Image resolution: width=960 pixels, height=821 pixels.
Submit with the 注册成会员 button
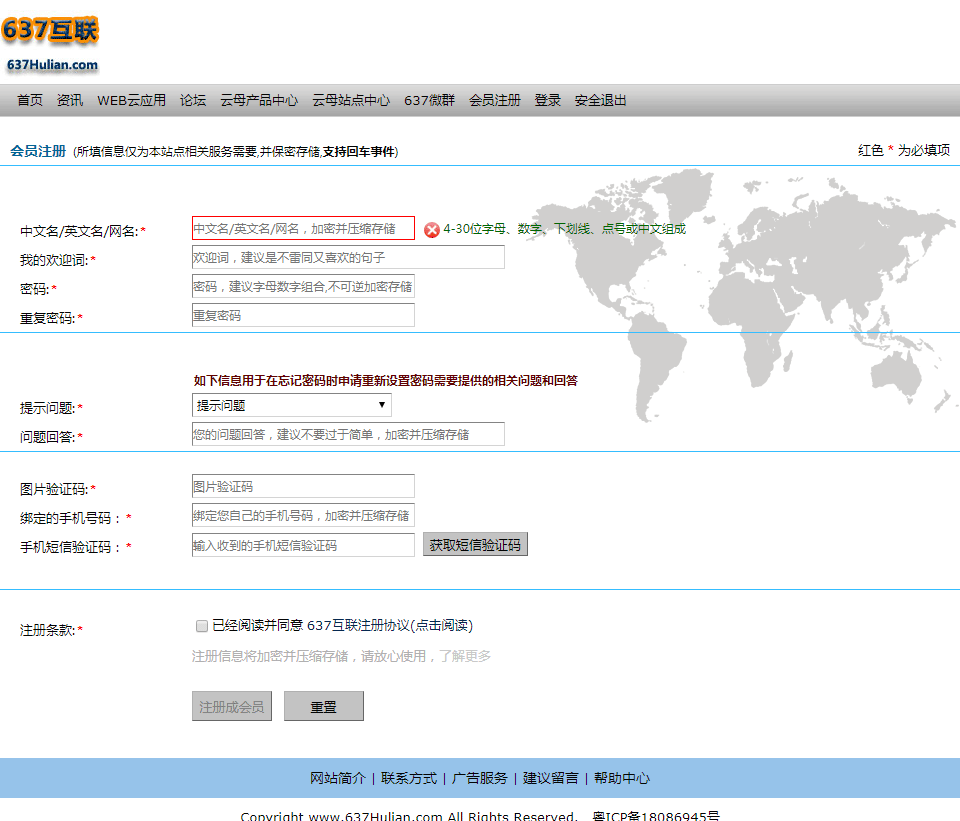point(231,707)
